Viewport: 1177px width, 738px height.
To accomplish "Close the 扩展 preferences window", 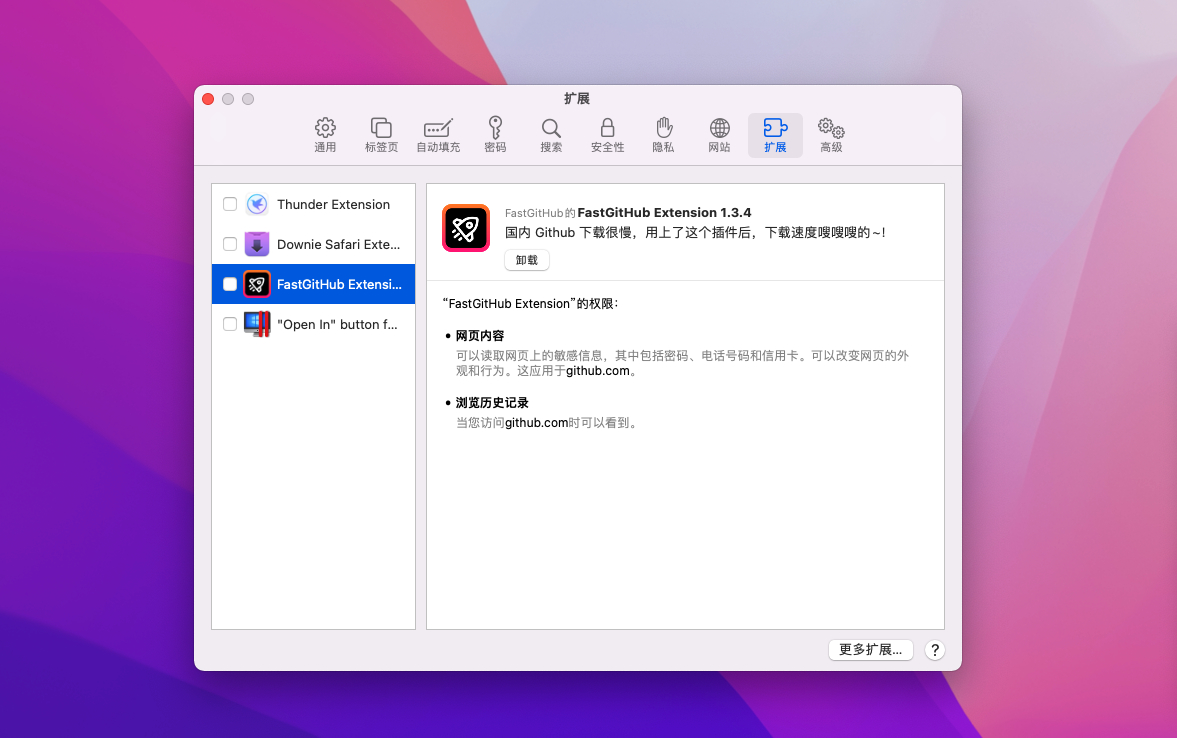I will tap(208, 99).
